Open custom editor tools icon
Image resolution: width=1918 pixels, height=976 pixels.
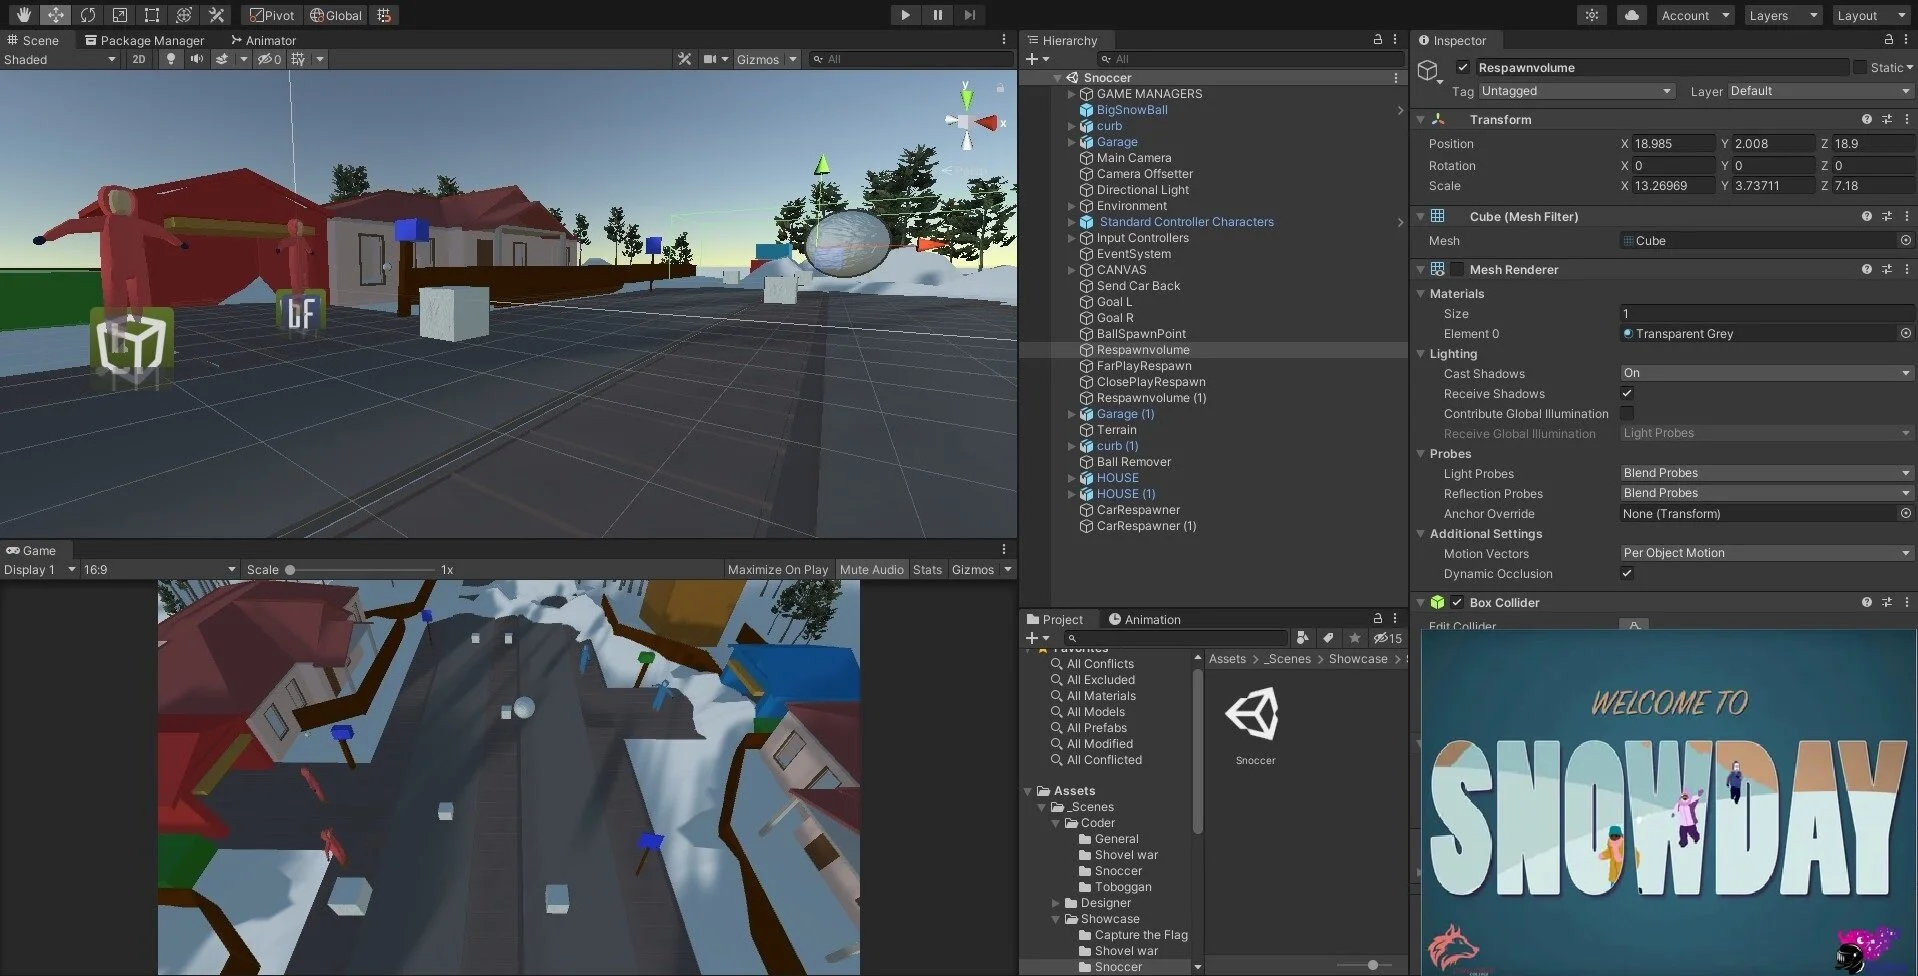pos(216,15)
